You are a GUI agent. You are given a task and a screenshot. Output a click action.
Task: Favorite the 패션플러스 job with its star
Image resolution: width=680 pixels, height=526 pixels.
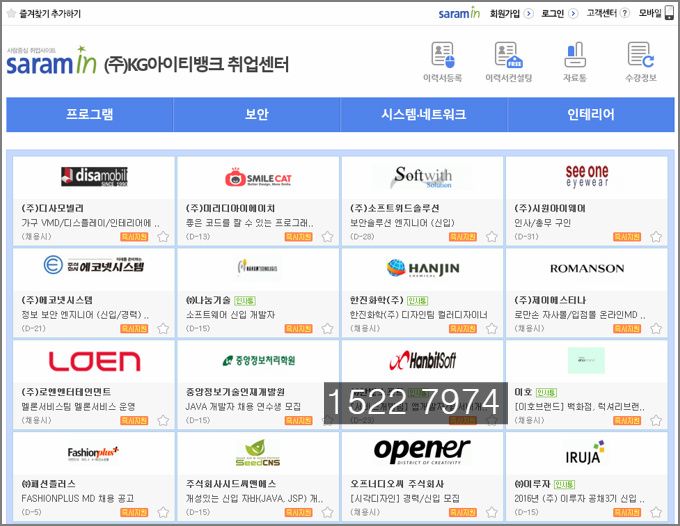point(163,513)
